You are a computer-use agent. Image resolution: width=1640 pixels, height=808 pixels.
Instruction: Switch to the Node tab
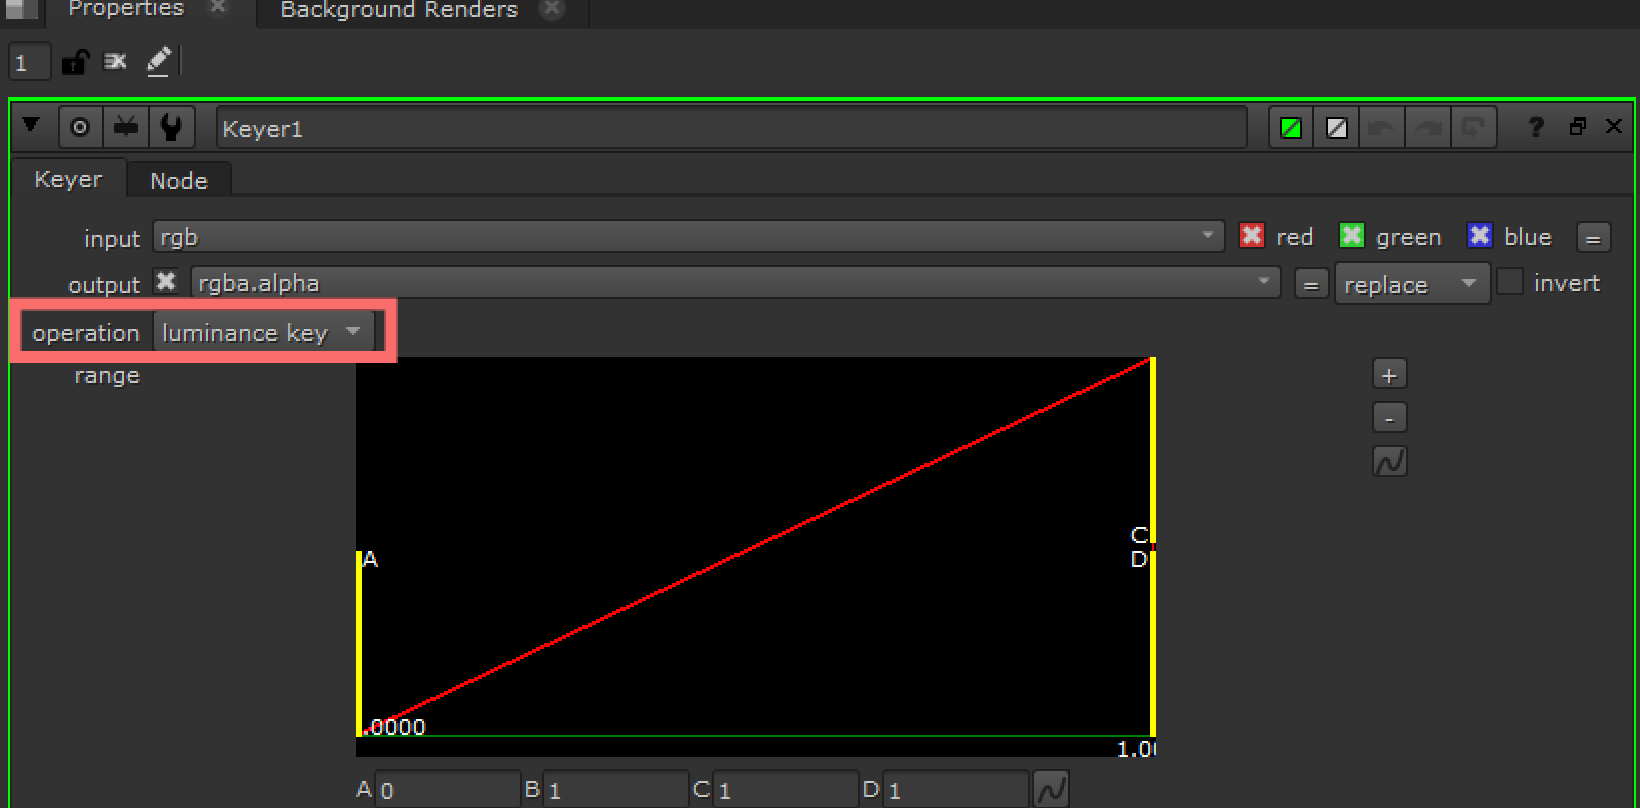pyautogui.click(x=178, y=181)
